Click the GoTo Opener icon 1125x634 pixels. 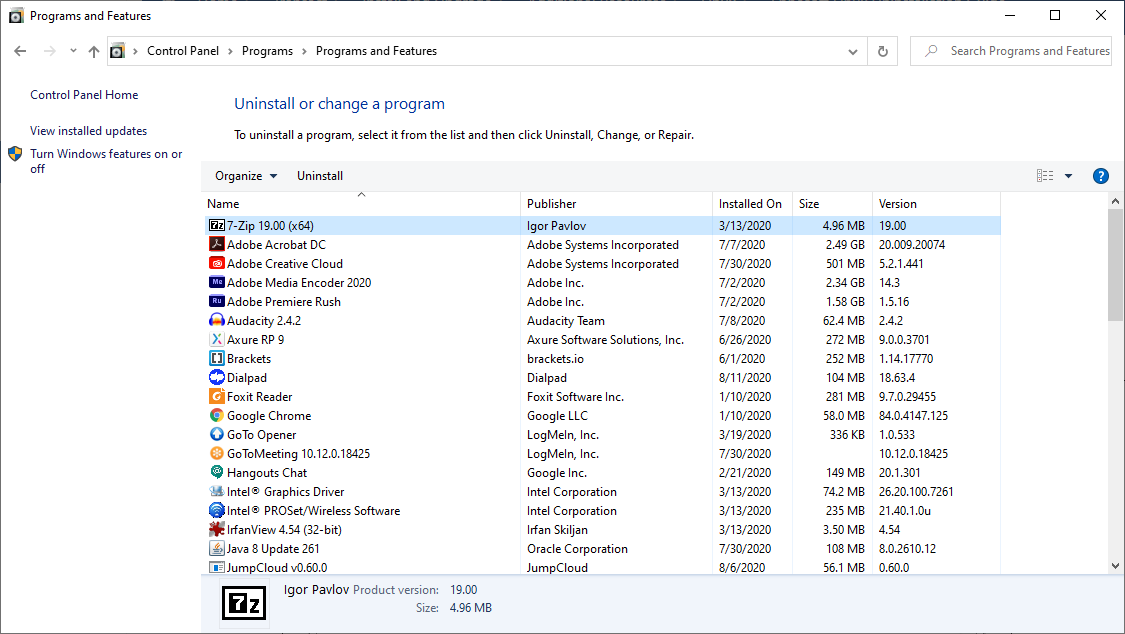(x=217, y=435)
